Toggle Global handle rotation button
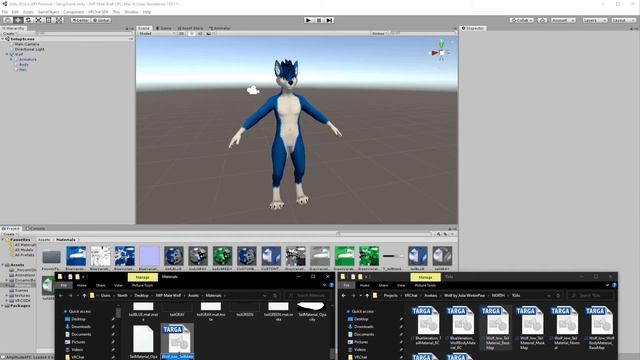Image resolution: width=640 pixels, height=360 pixels. click(101, 20)
